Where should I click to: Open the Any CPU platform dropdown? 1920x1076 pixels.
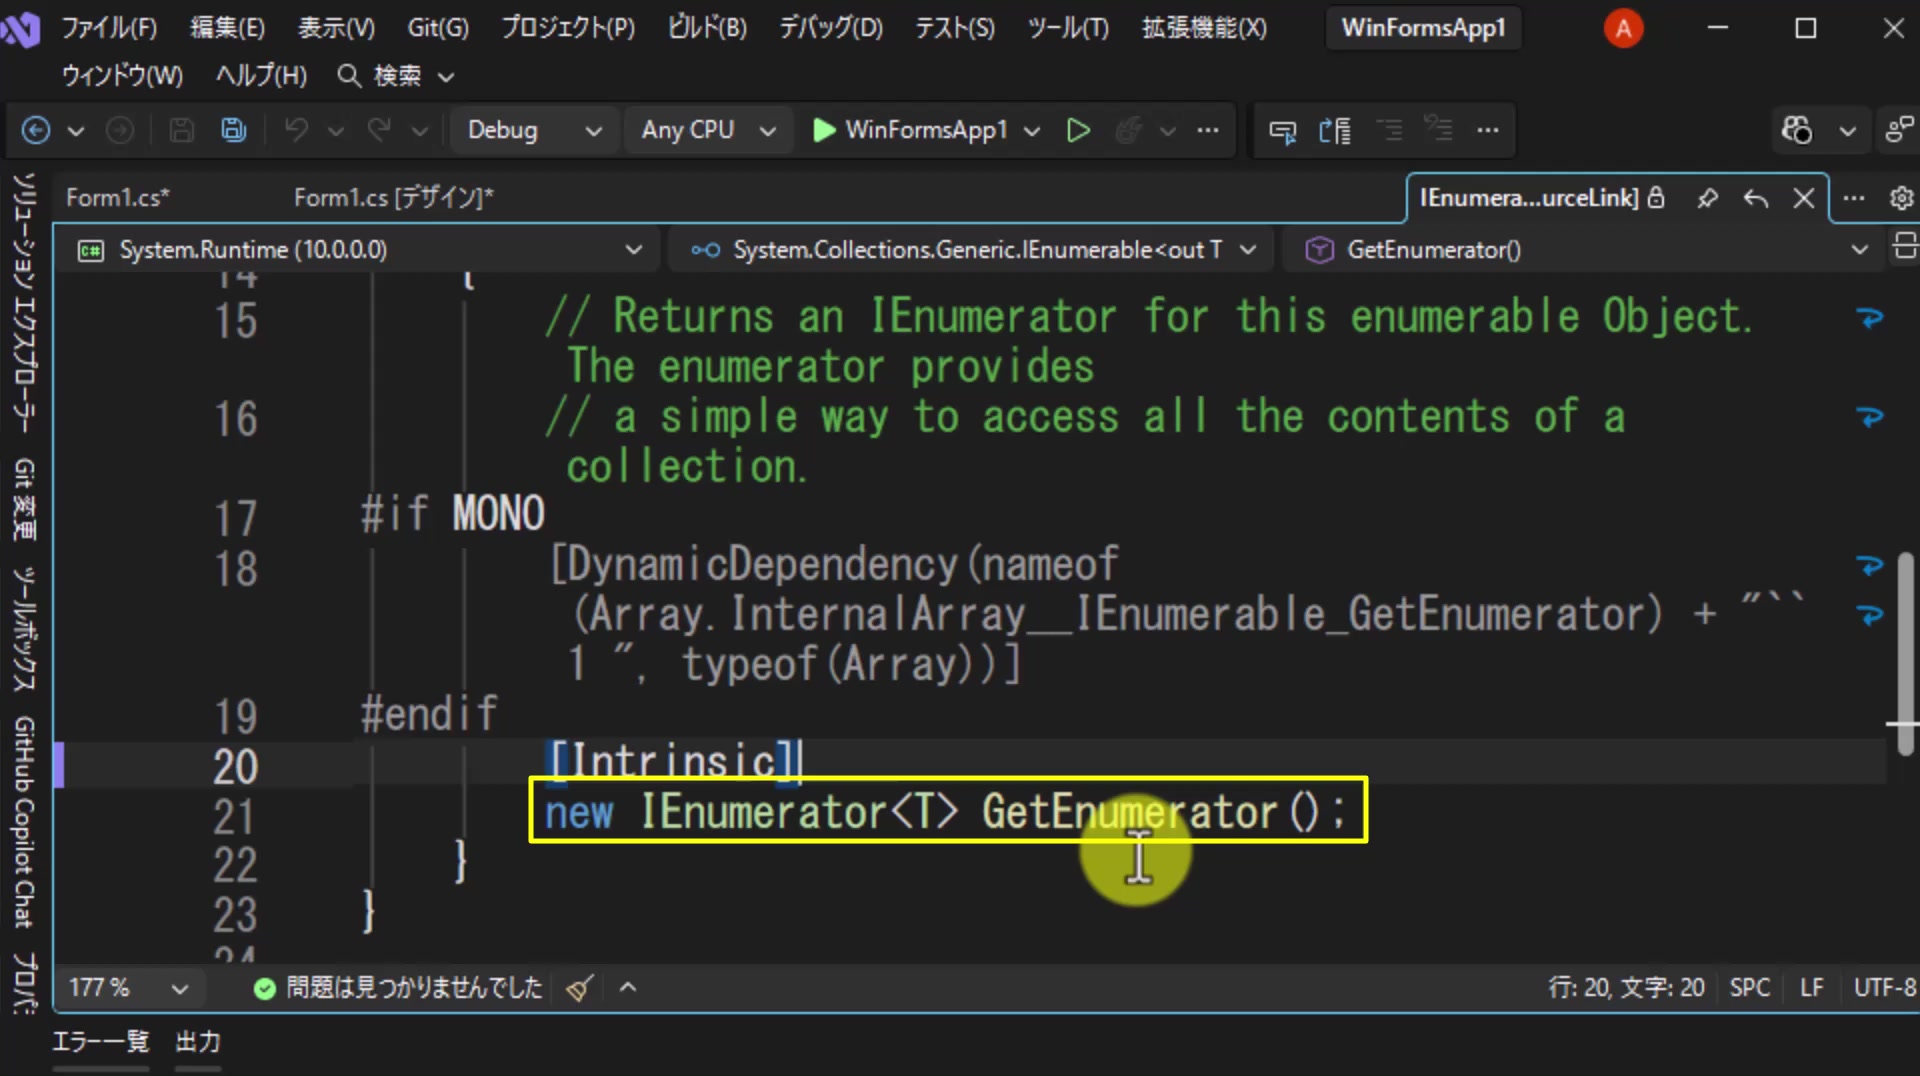tap(708, 130)
